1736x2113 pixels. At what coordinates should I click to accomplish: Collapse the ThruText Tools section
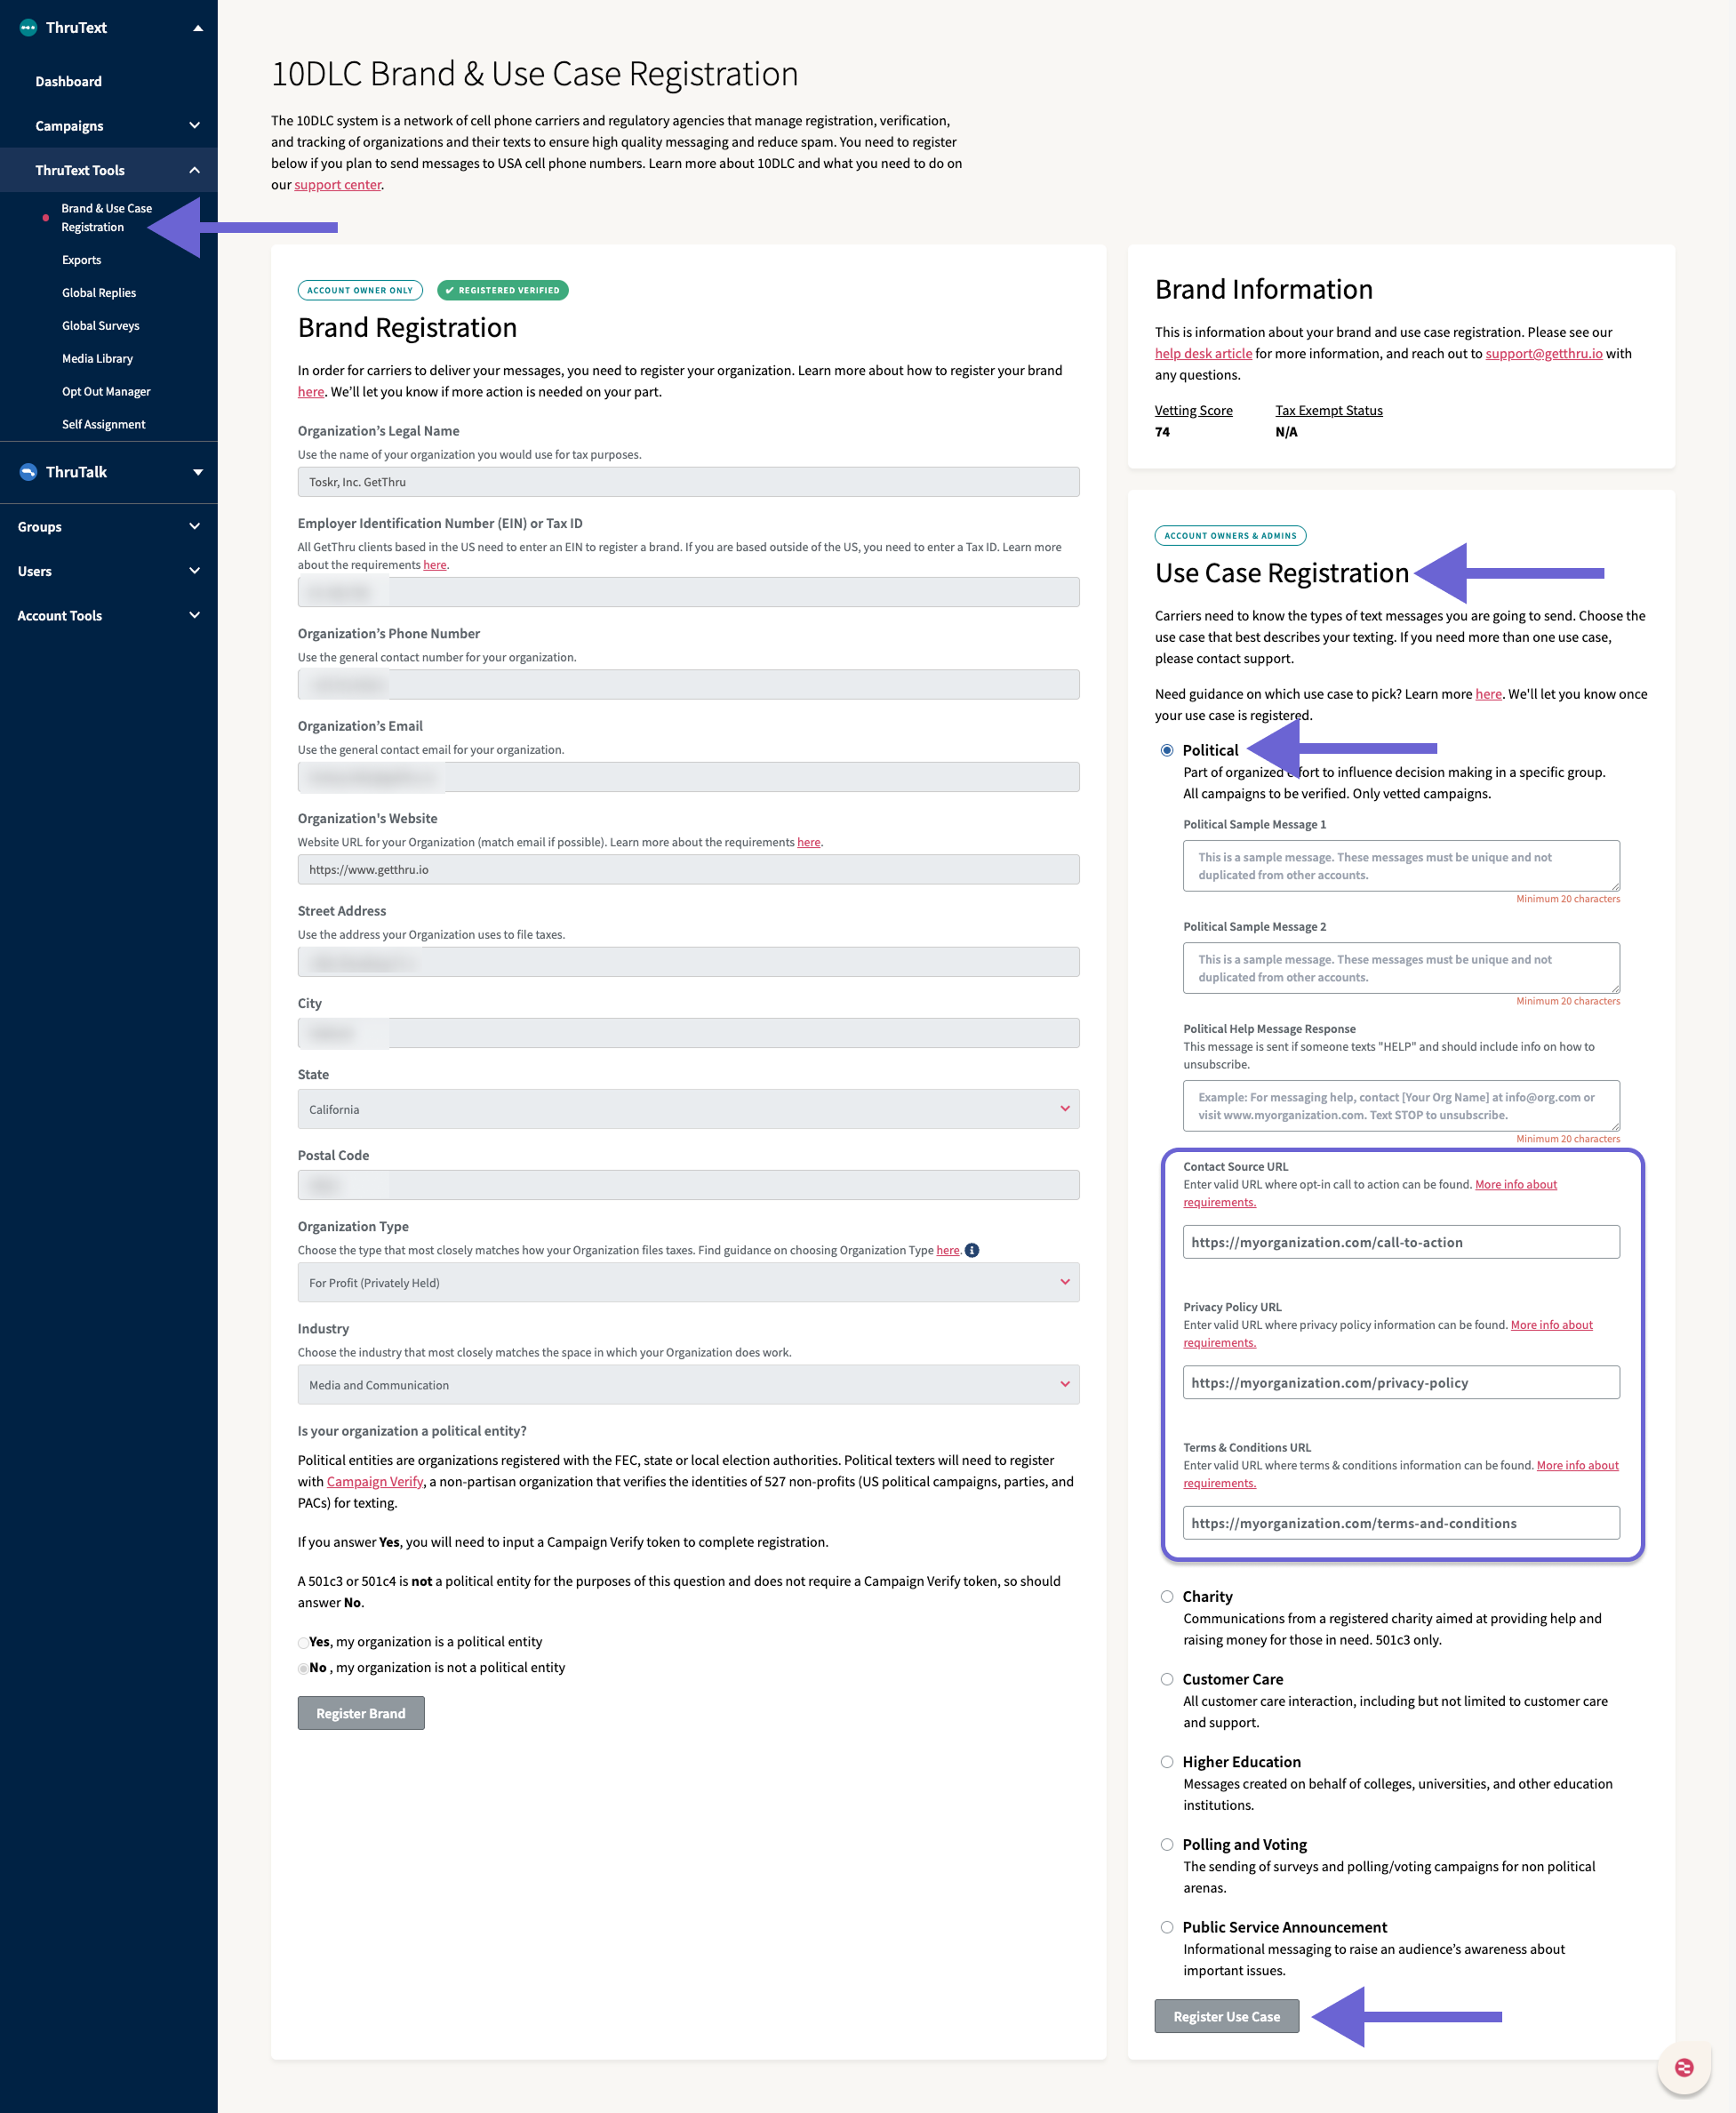[x=195, y=169]
